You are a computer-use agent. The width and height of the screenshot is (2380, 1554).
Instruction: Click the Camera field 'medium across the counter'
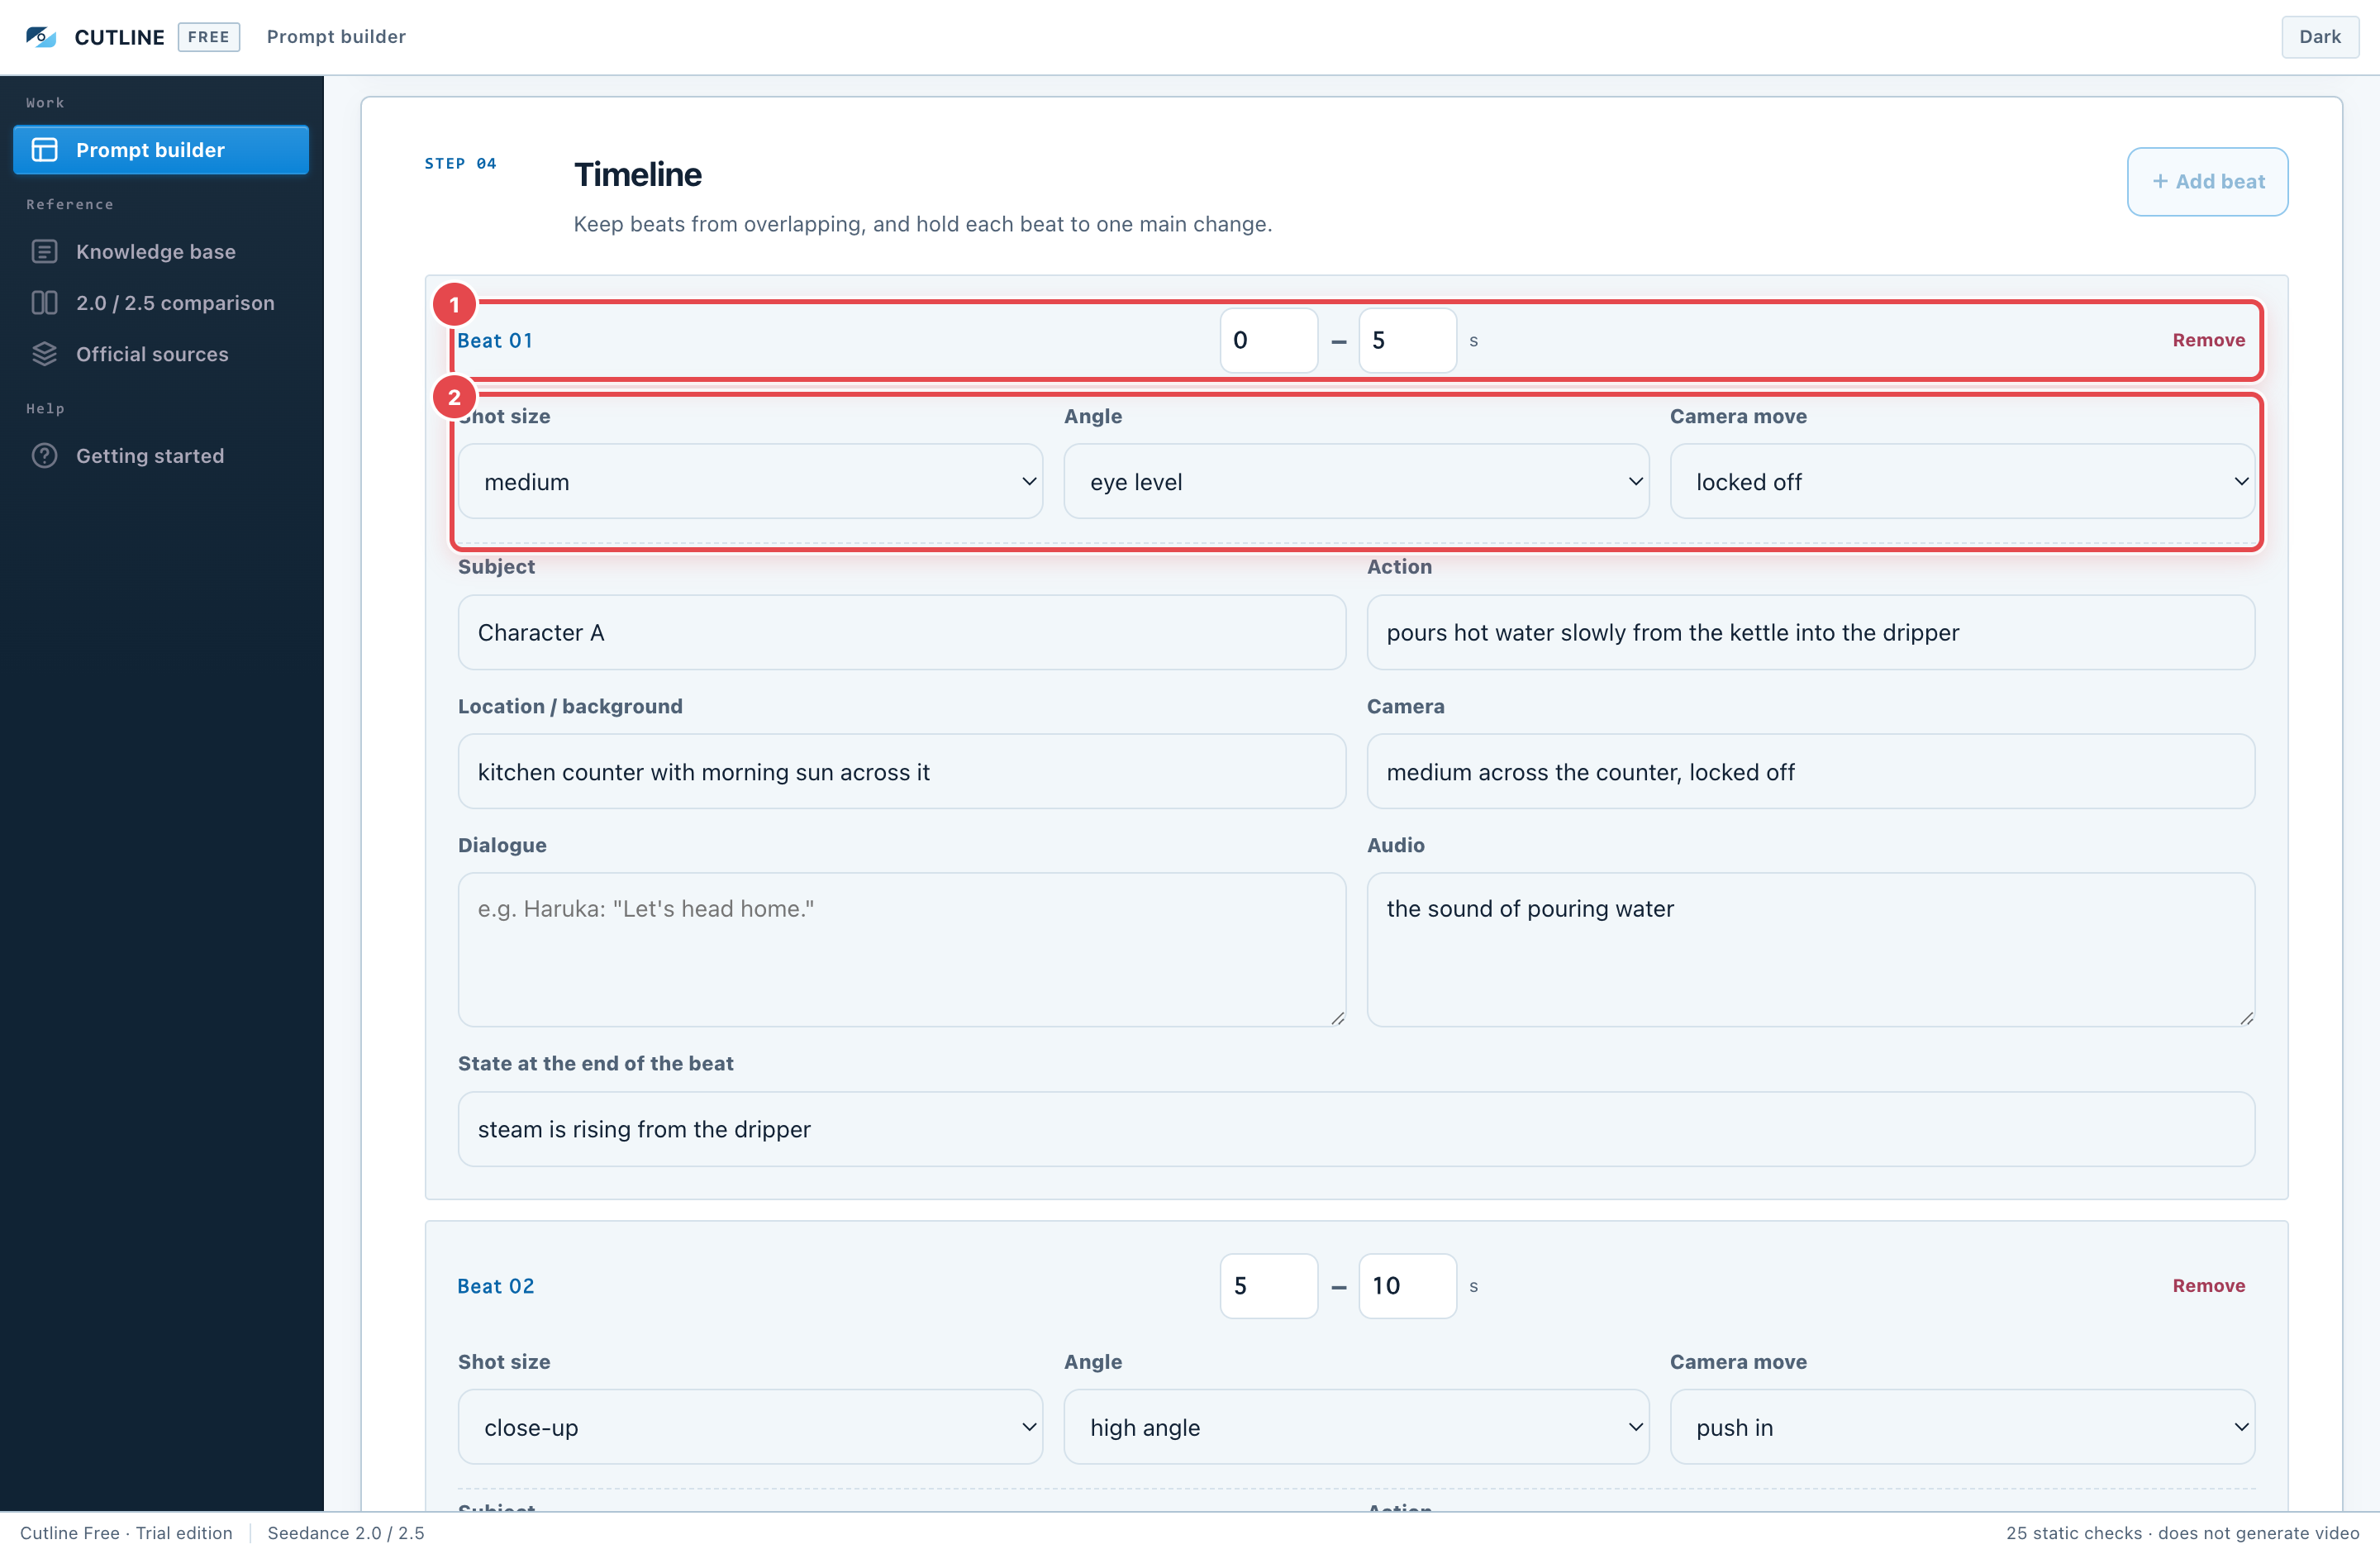pyautogui.click(x=1810, y=772)
